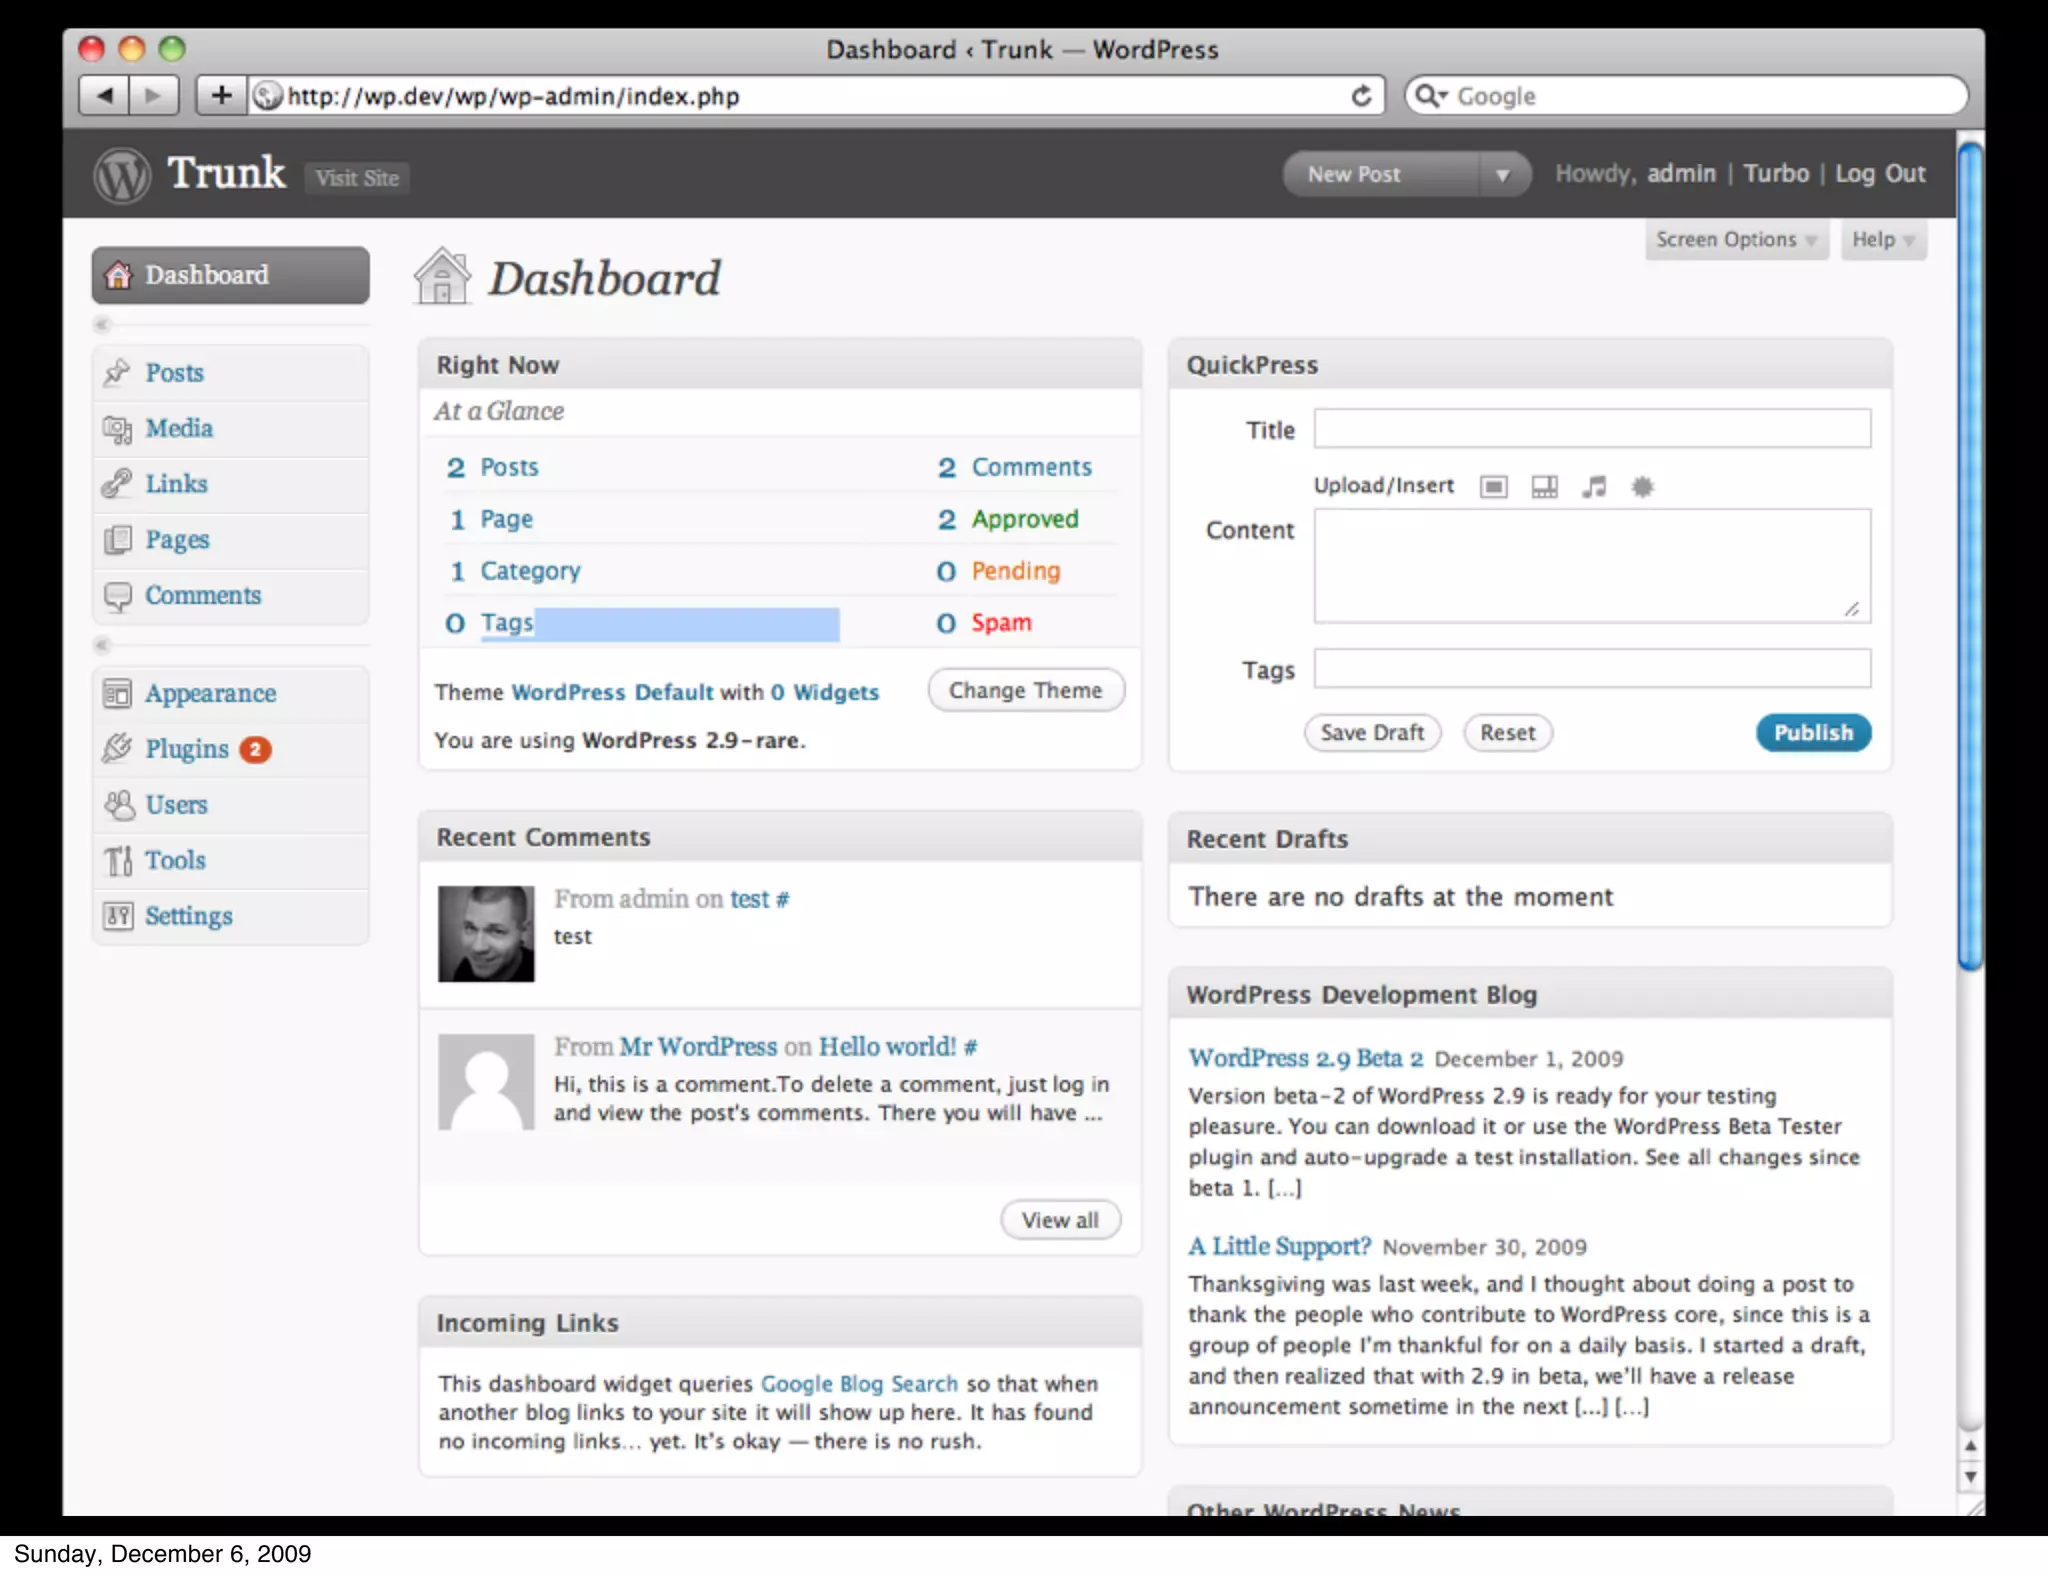Click the QuickPress Title input field
The image size is (2048, 1576).
[x=1591, y=429]
